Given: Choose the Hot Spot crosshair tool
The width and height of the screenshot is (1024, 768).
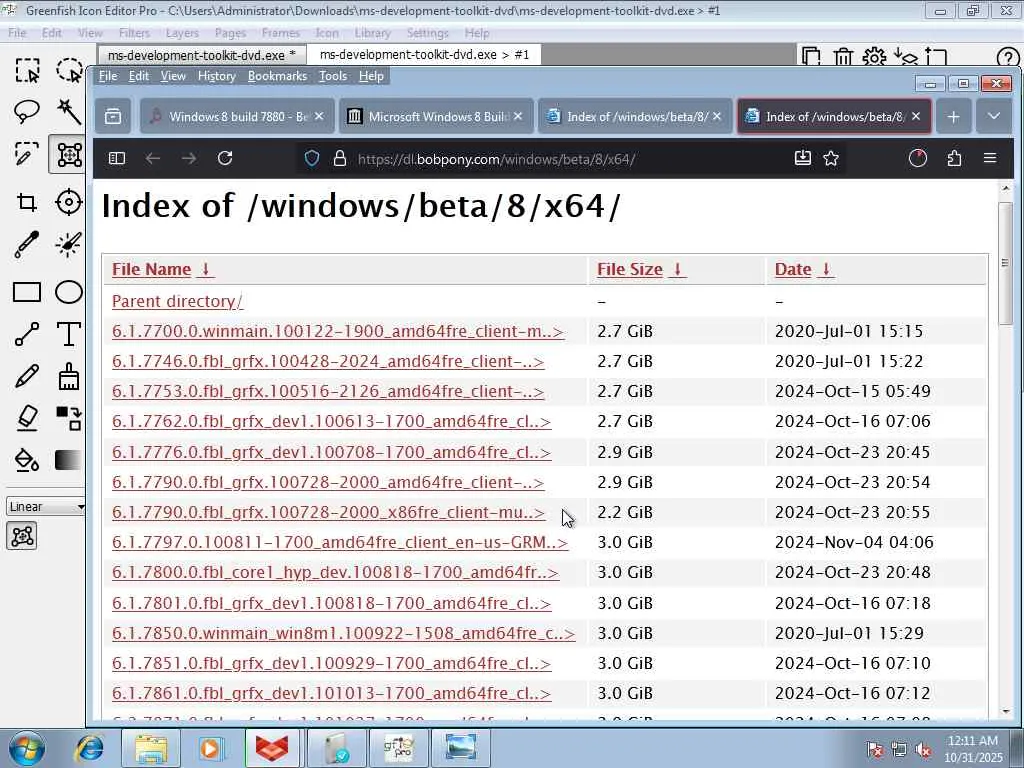Looking at the screenshot, I should click(69, 202).
